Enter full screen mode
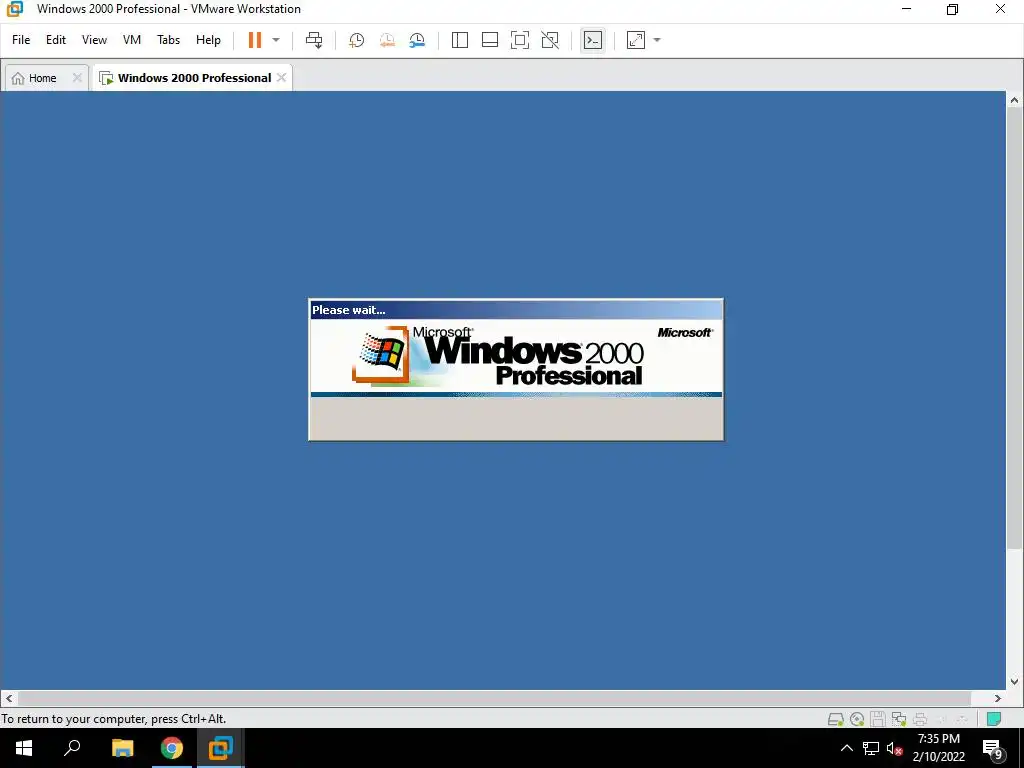The width and height of the screenshot is (1024, 768). coord(520,40)
